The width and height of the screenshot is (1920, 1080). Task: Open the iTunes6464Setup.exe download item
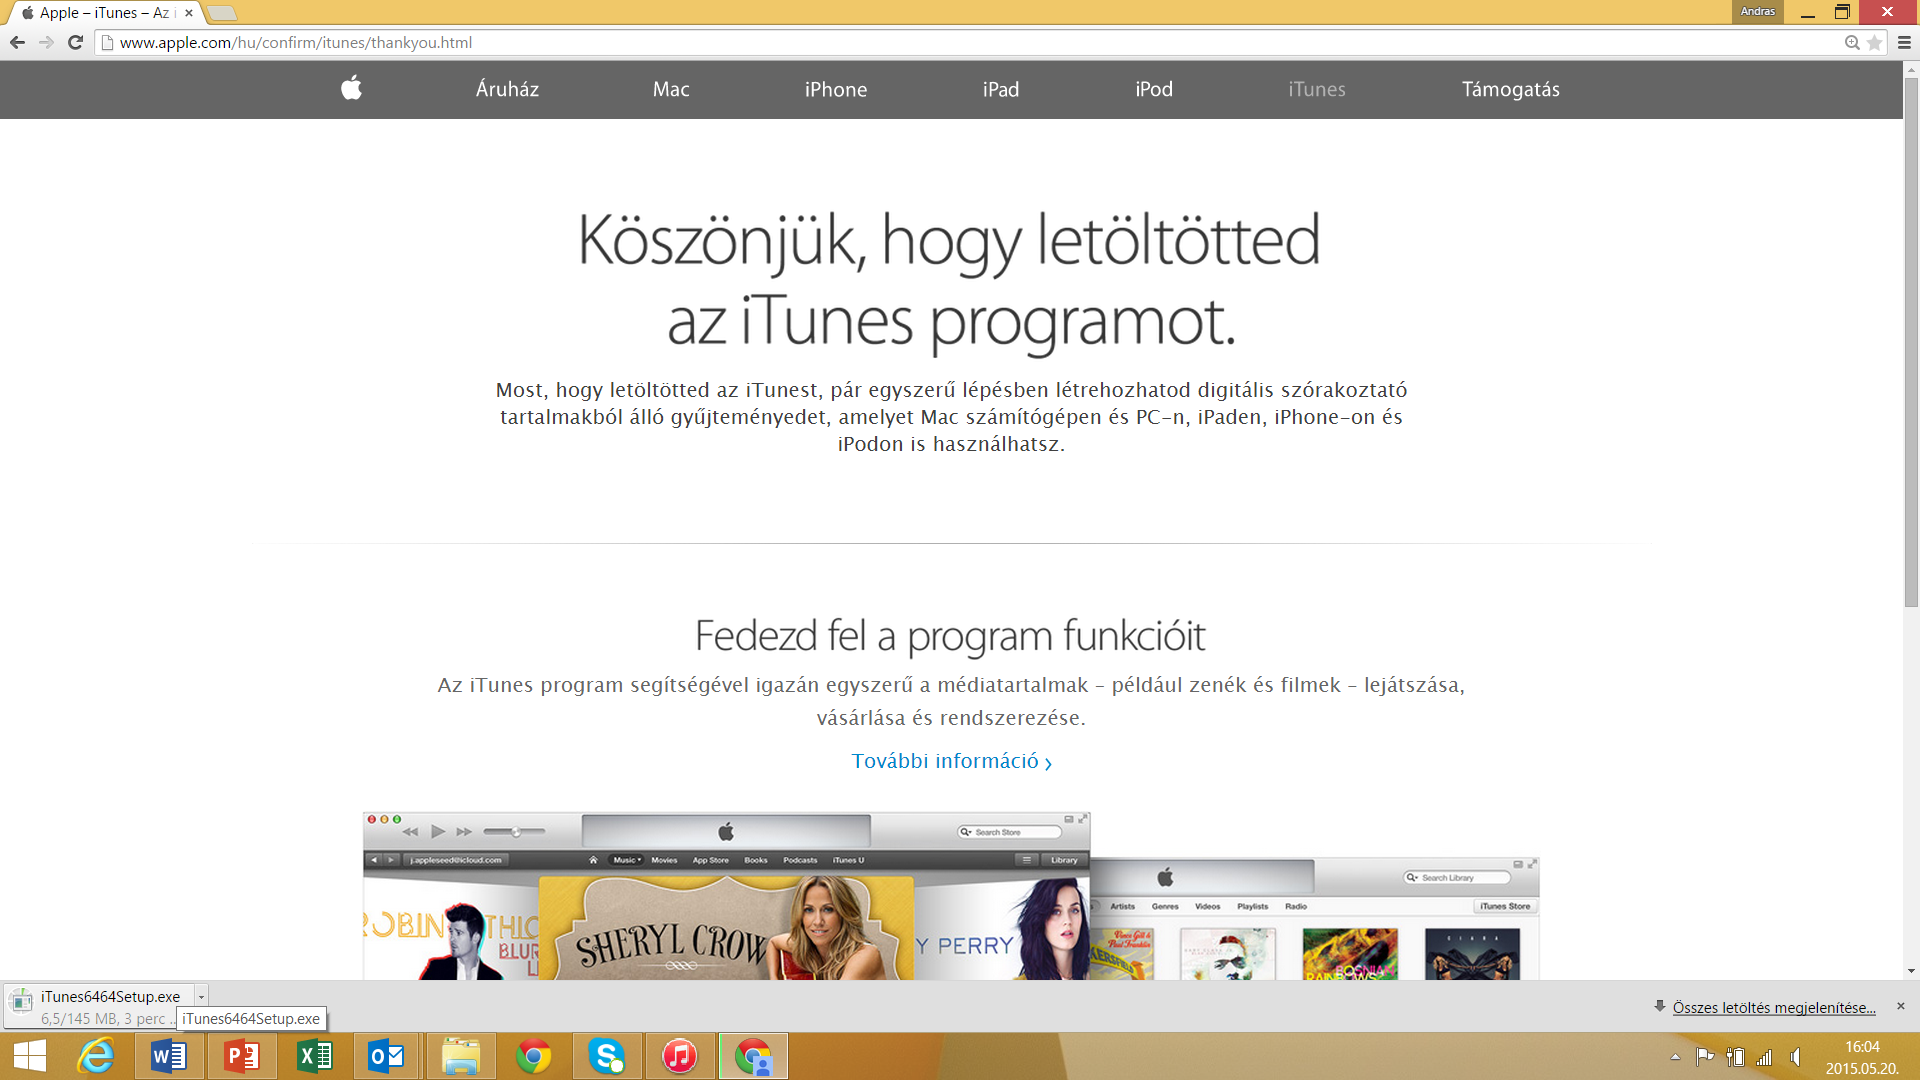pos(99,1006)
